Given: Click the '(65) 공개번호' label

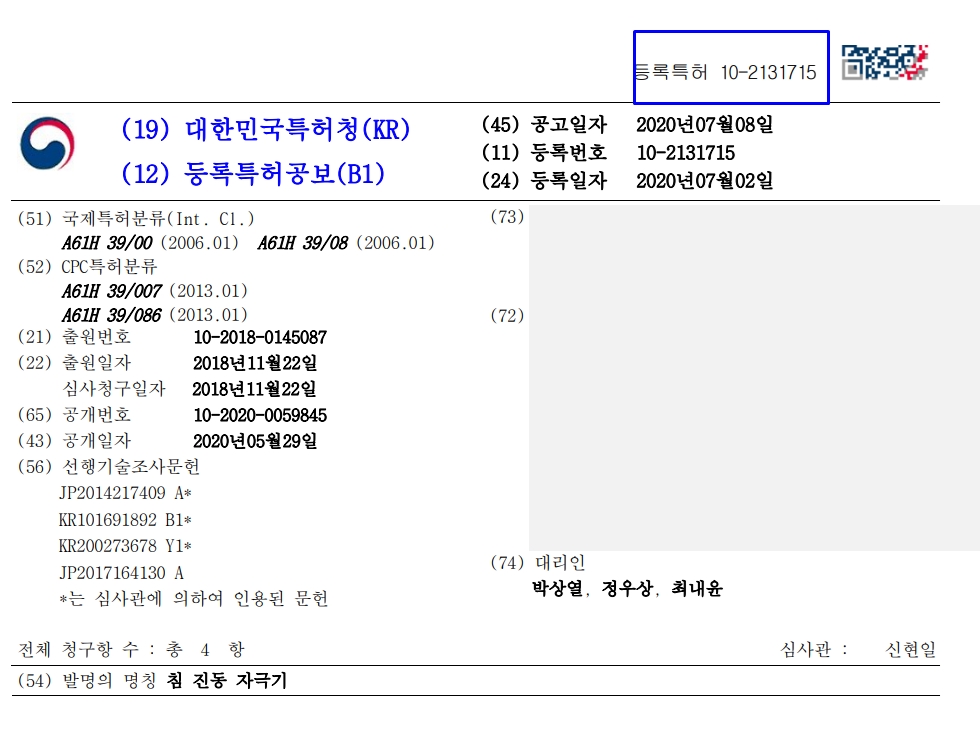Looking at the screenshot, I should coord(74,416).
